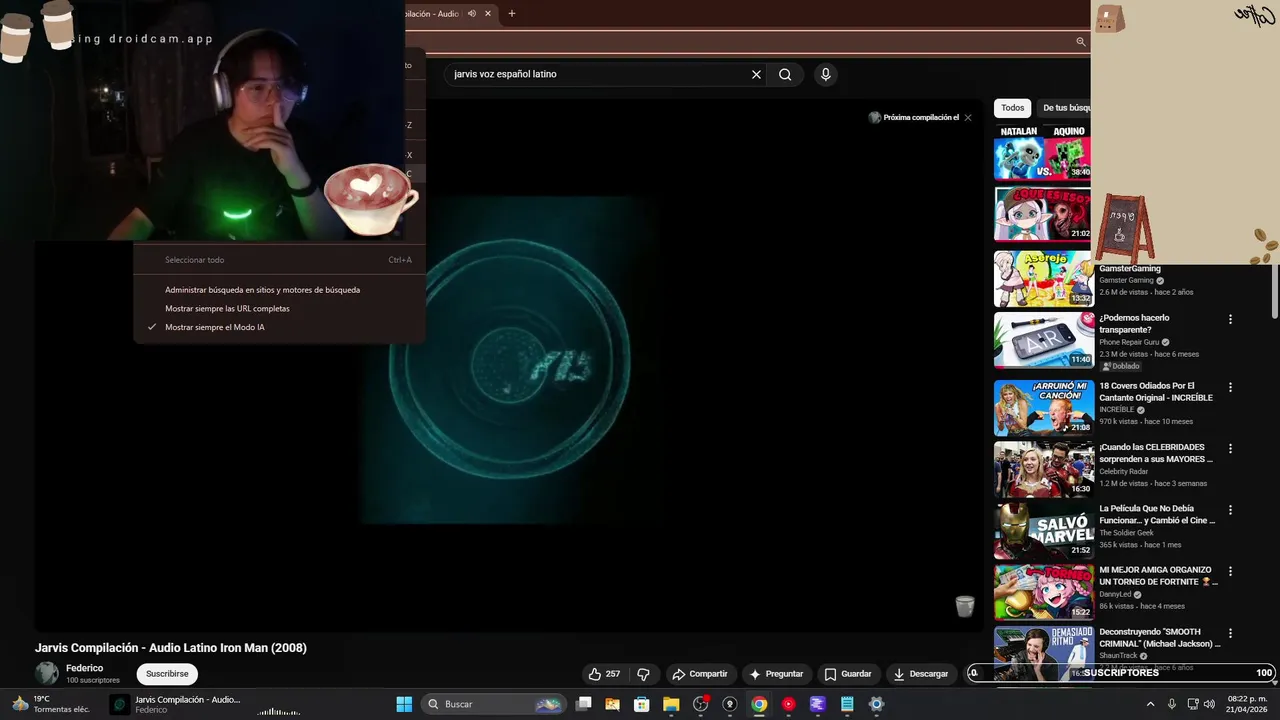Open the Aserejé 13:32 video thumbnail
The height and width of the screenshot is (720, 1280).
point(1042,278)
